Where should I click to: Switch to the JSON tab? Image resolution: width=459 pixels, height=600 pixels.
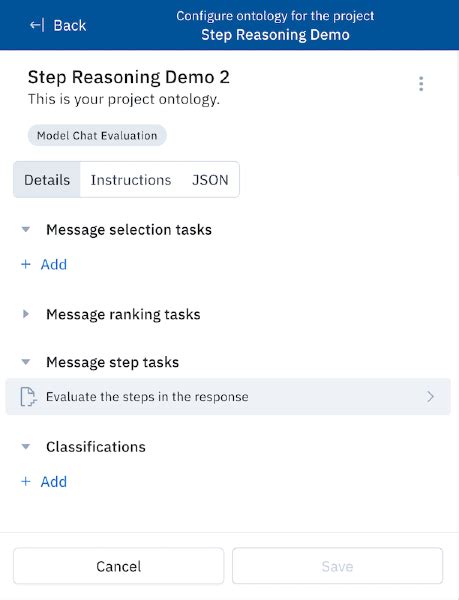point(210,180)
